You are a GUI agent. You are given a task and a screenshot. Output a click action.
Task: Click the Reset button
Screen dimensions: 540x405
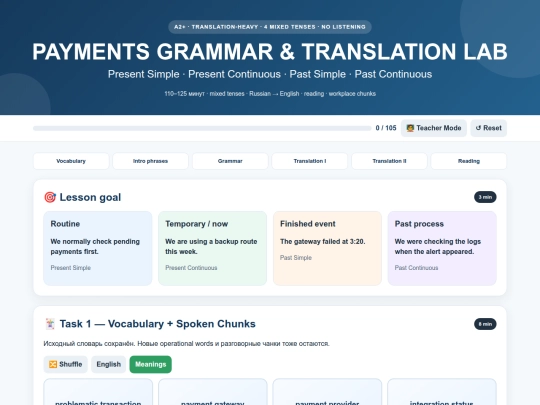click(488, 128)
